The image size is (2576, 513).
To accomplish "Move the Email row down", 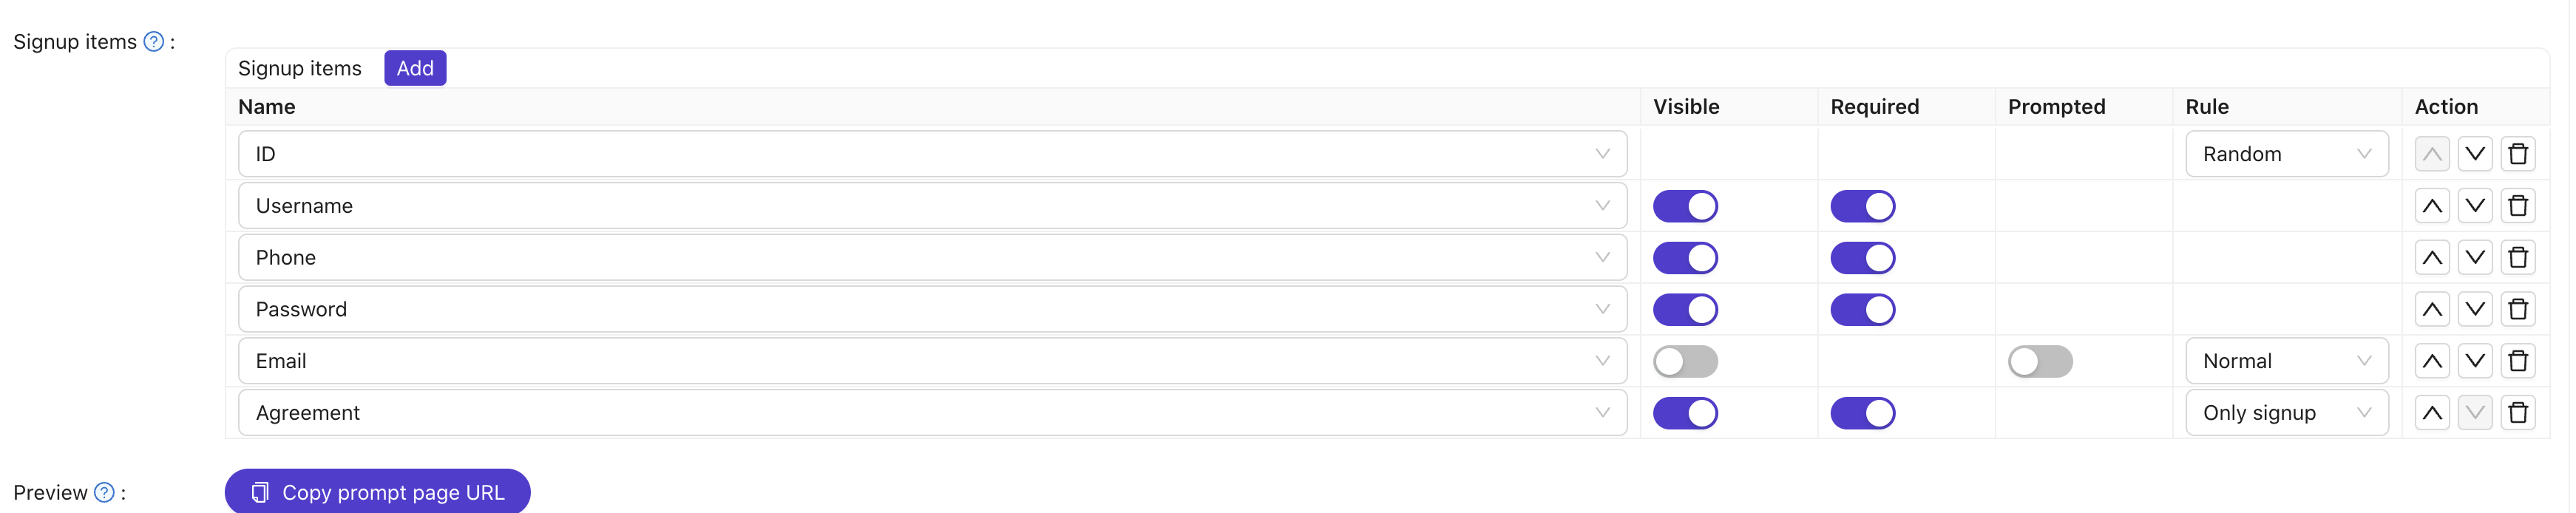I will point(2475,360).
